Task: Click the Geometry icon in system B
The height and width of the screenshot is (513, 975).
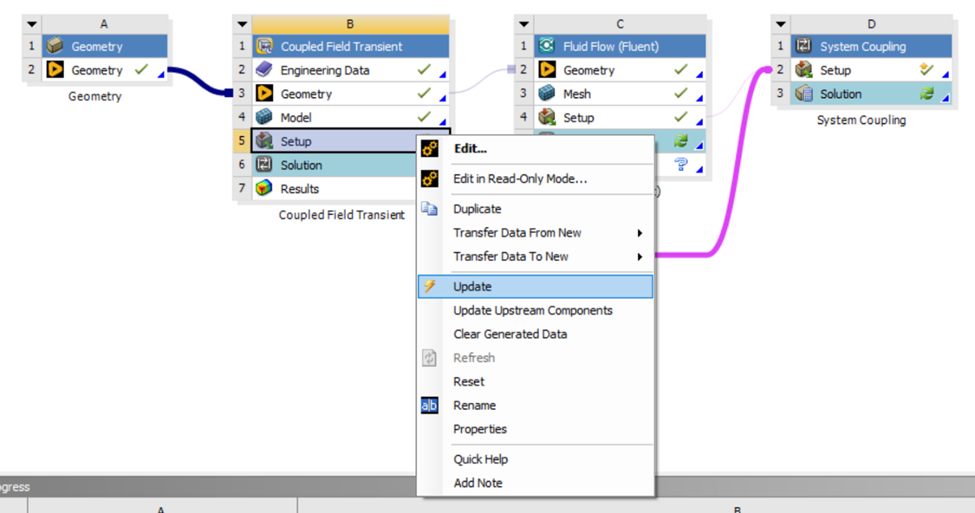Action: coord(264,93)
